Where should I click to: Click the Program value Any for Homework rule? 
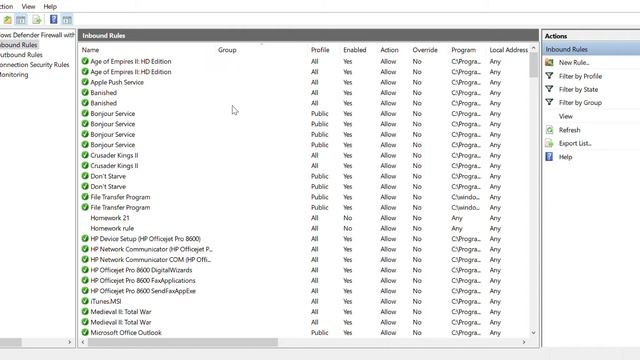pyautogui.click(x=457, y=229)
